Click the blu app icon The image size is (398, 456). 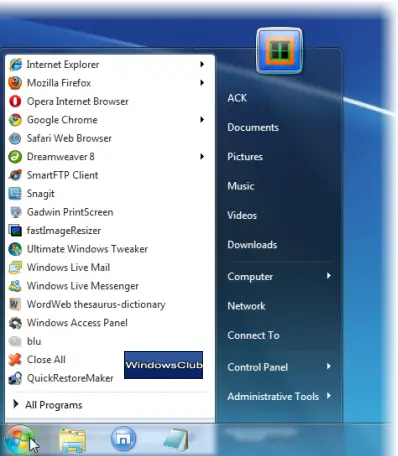[15, 341]
